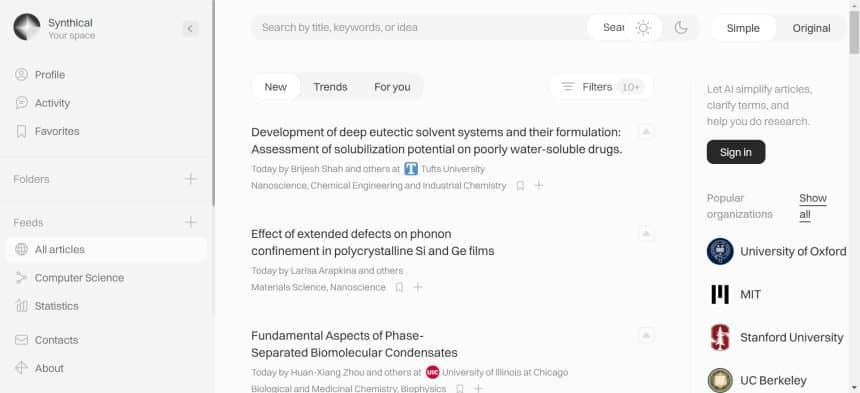860x393 pixels.
Task: Open the Computer Science feed
Action: pos(79,278)
